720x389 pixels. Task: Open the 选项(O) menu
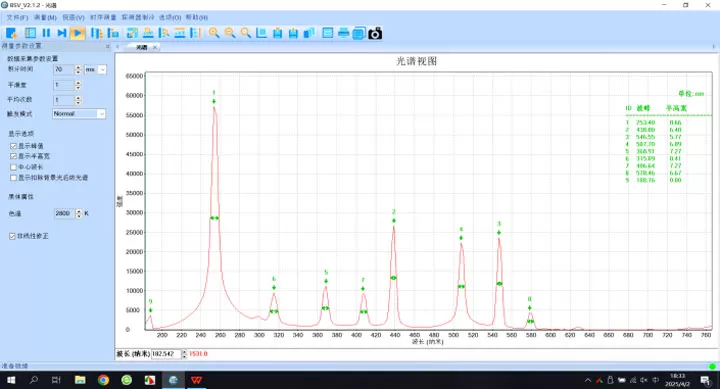point(170,17)
